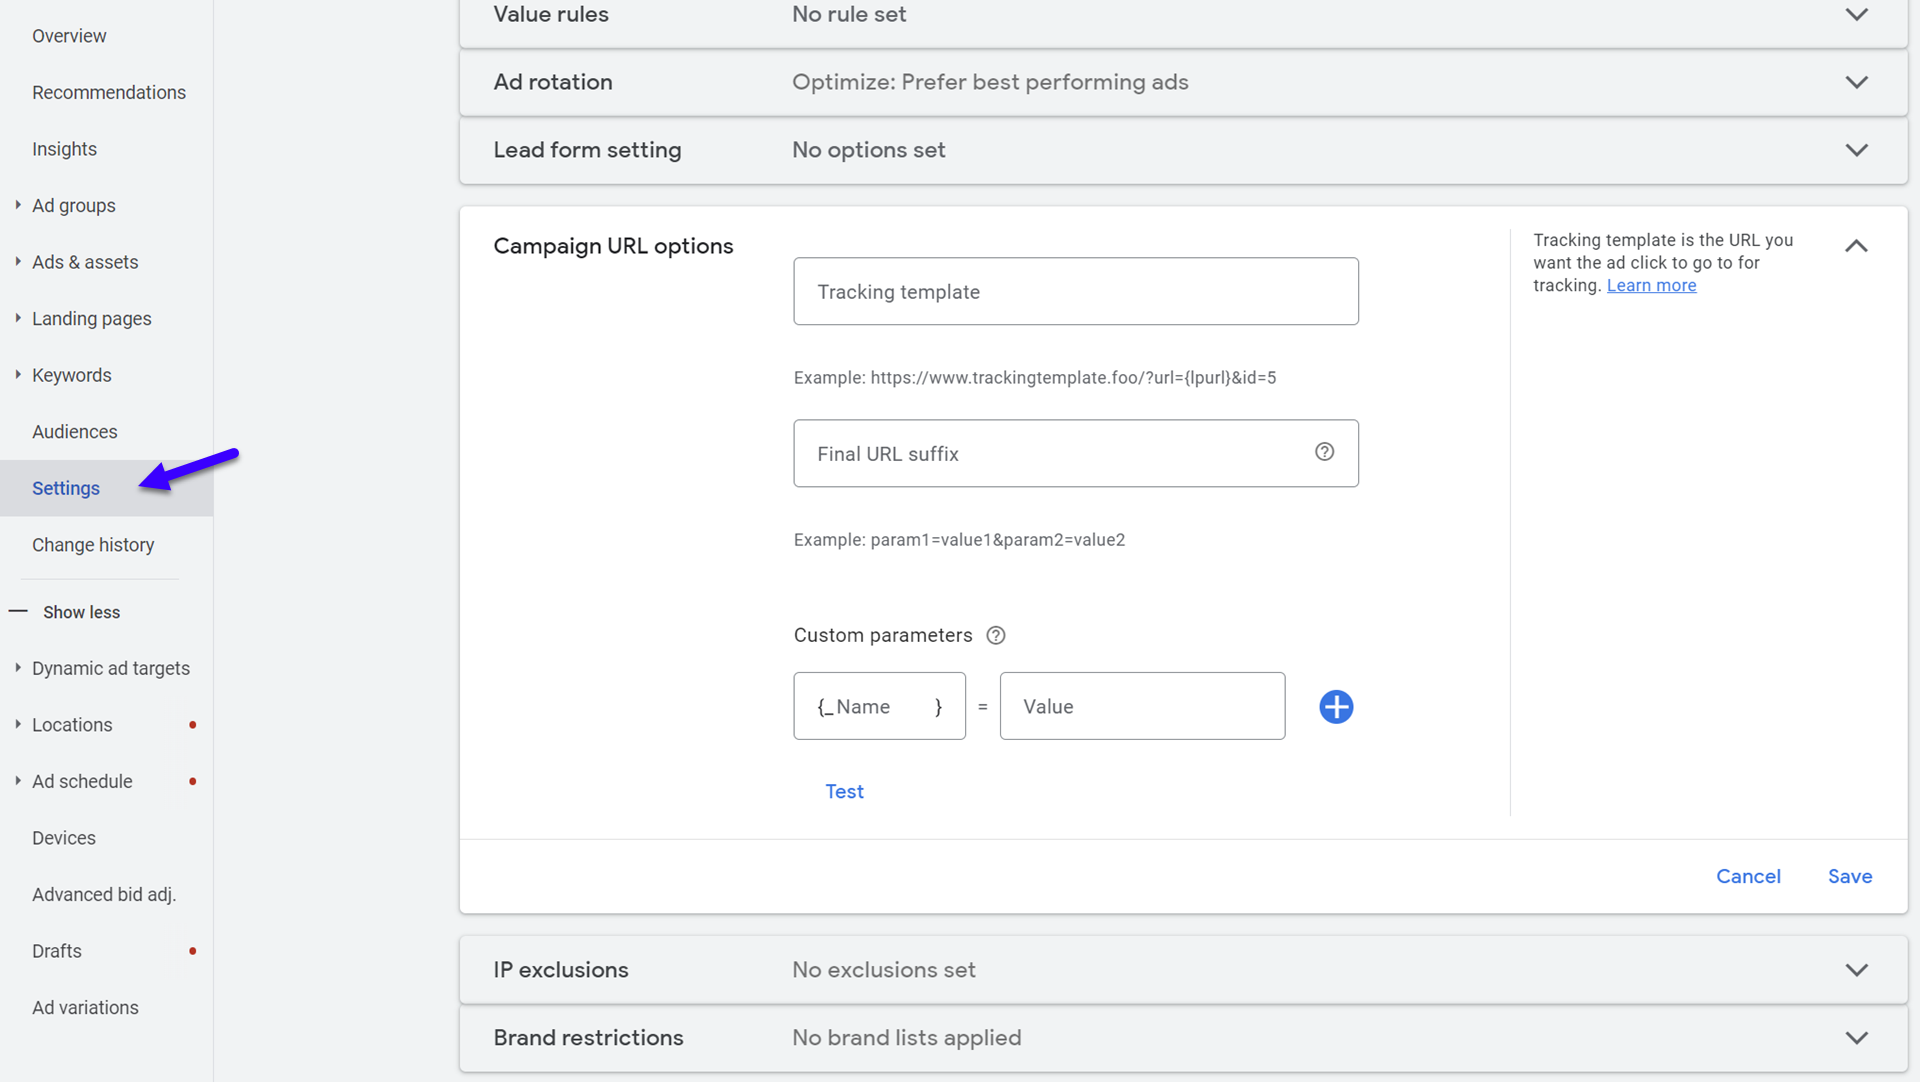The height and width of the screenshot is (1082, 1920).
Task: Click 'No options set' text
Action: pos(869,150)
